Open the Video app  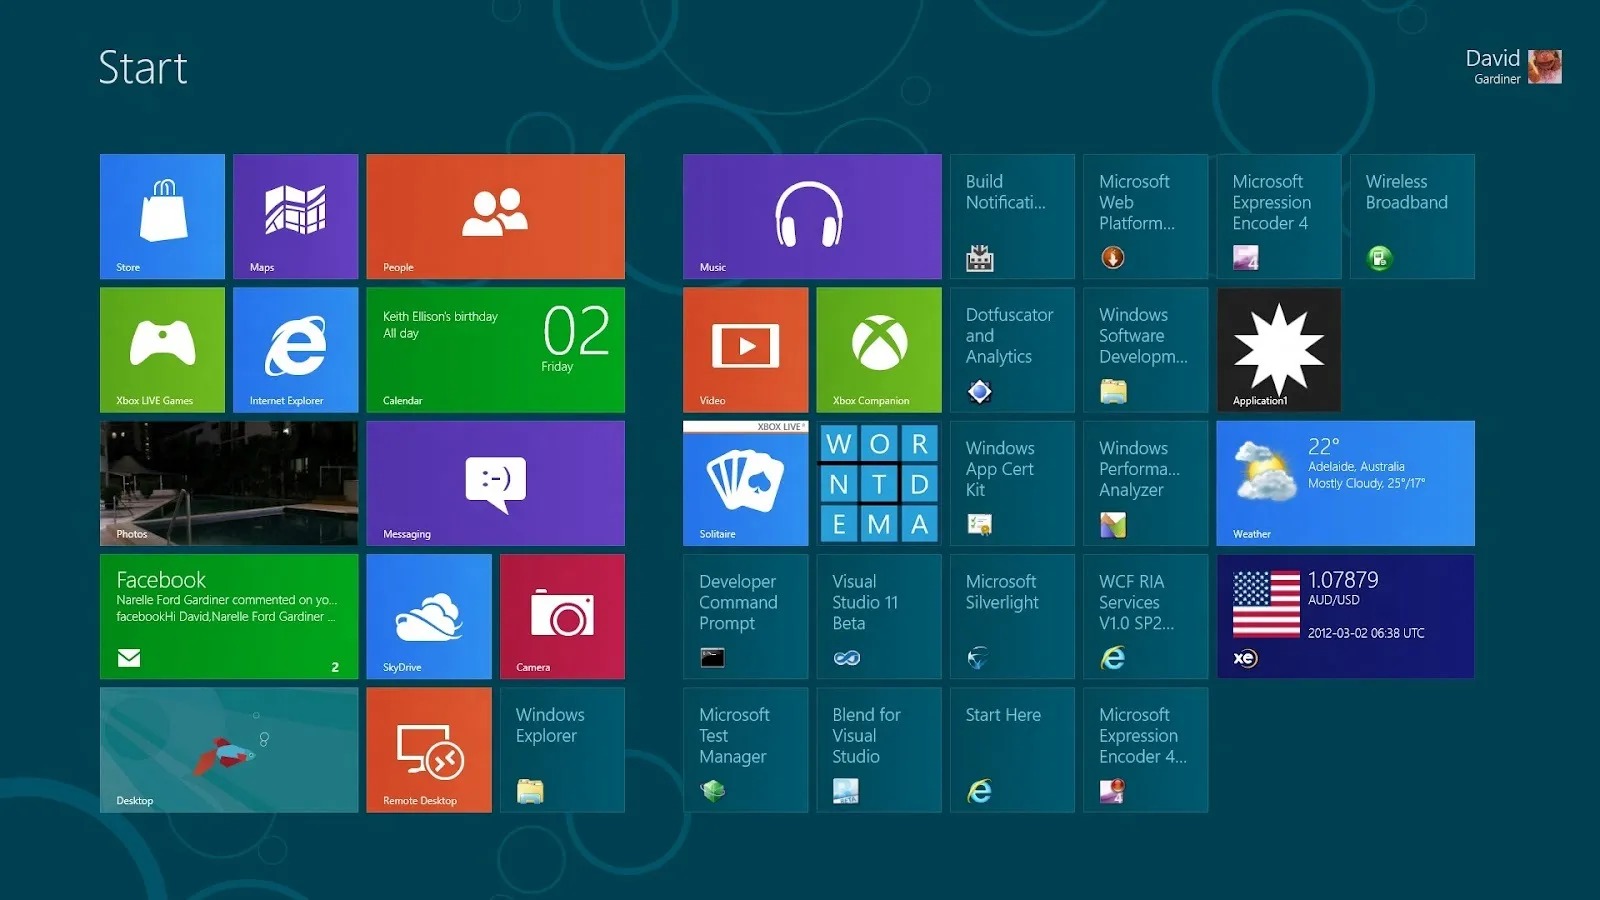[x=745, y=349]
